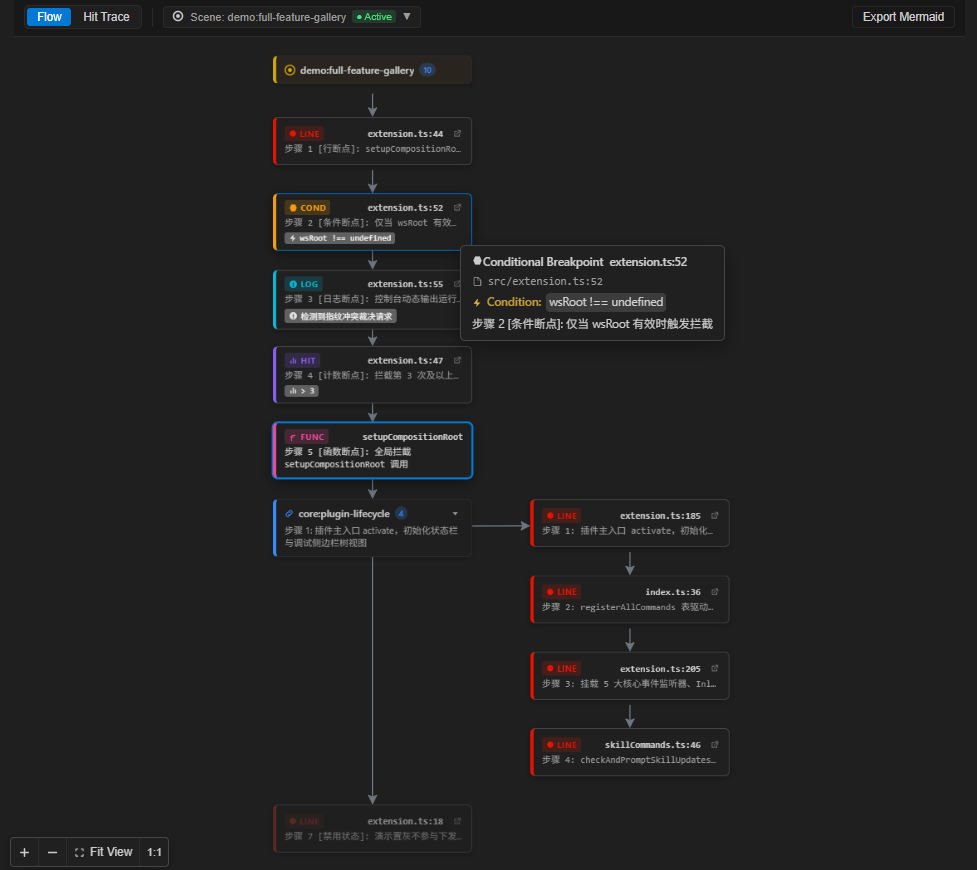Open file link on index.ts:36 node
Image resolution: width=977 pixels, height=870 pixels.
tap(715, 591)
